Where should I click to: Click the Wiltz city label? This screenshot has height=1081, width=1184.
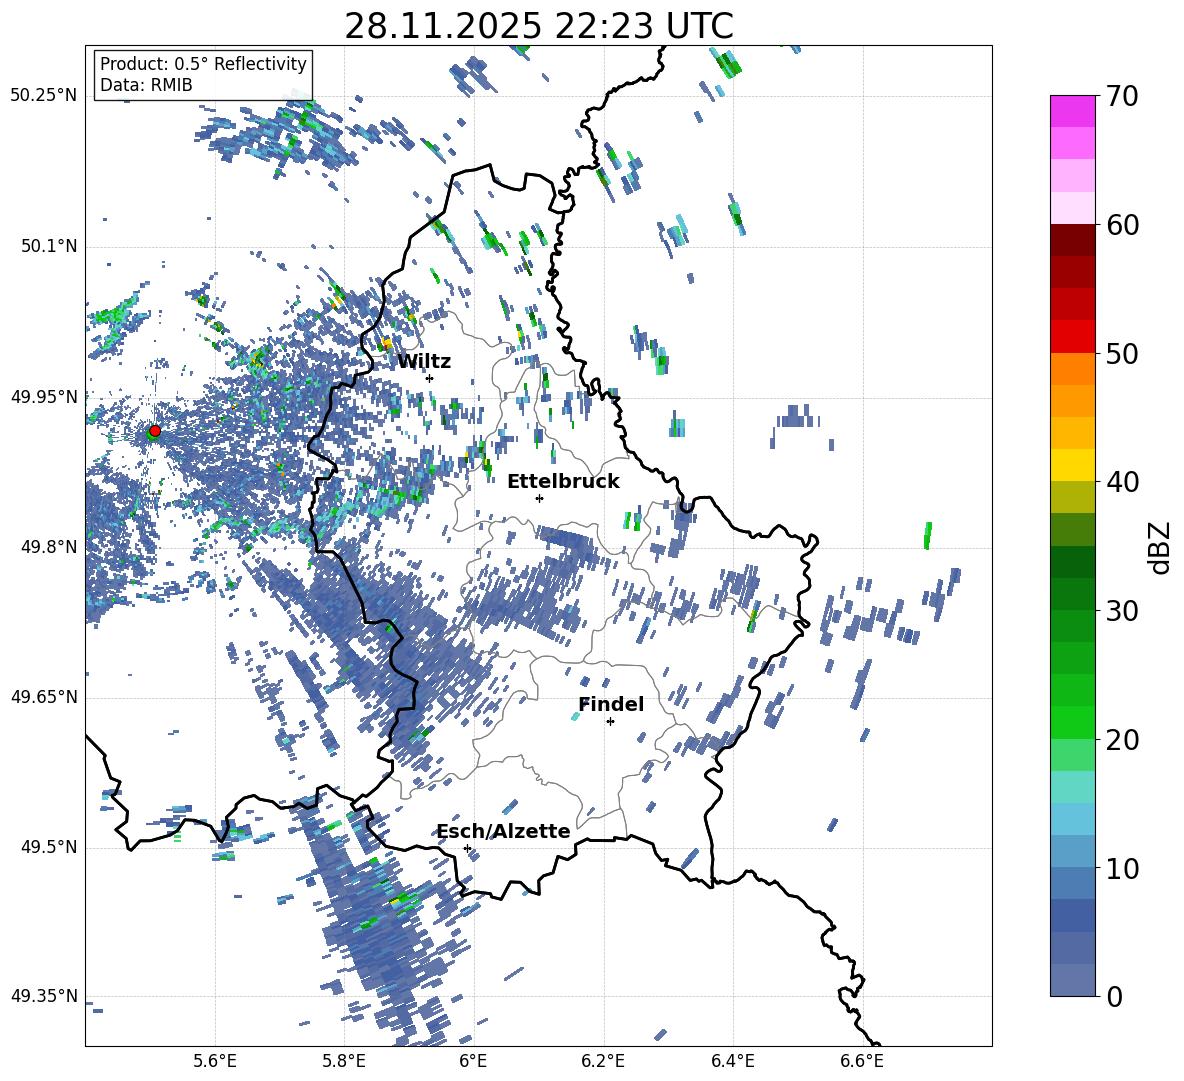click(x=424, y=362)
